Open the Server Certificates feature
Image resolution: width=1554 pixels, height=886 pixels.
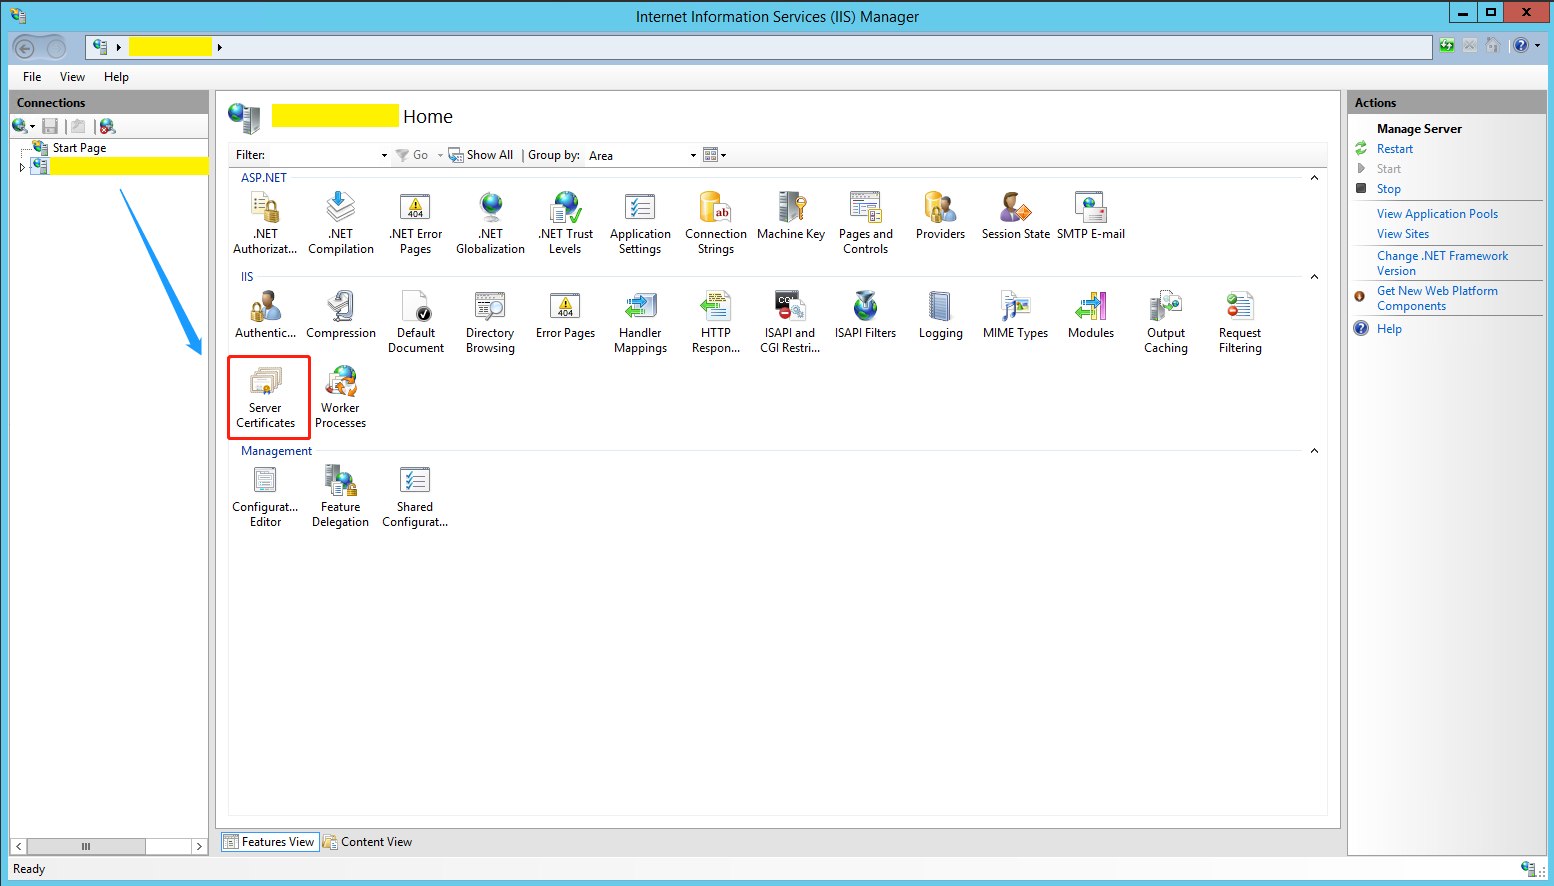click(x=266, y=397)
